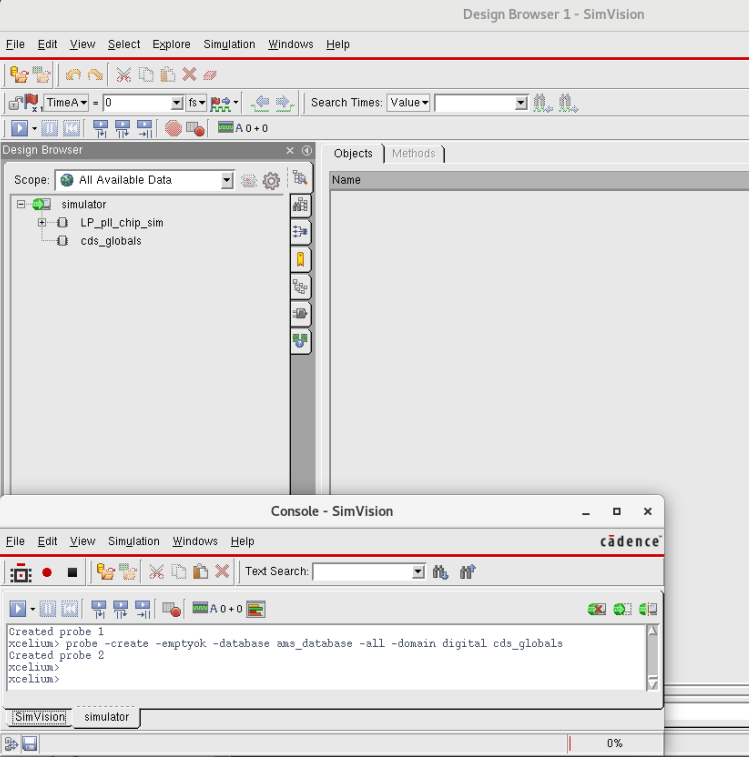749x757 pixels.
Task: Open the Search Times Value dropdown
Action: (409, 103)
